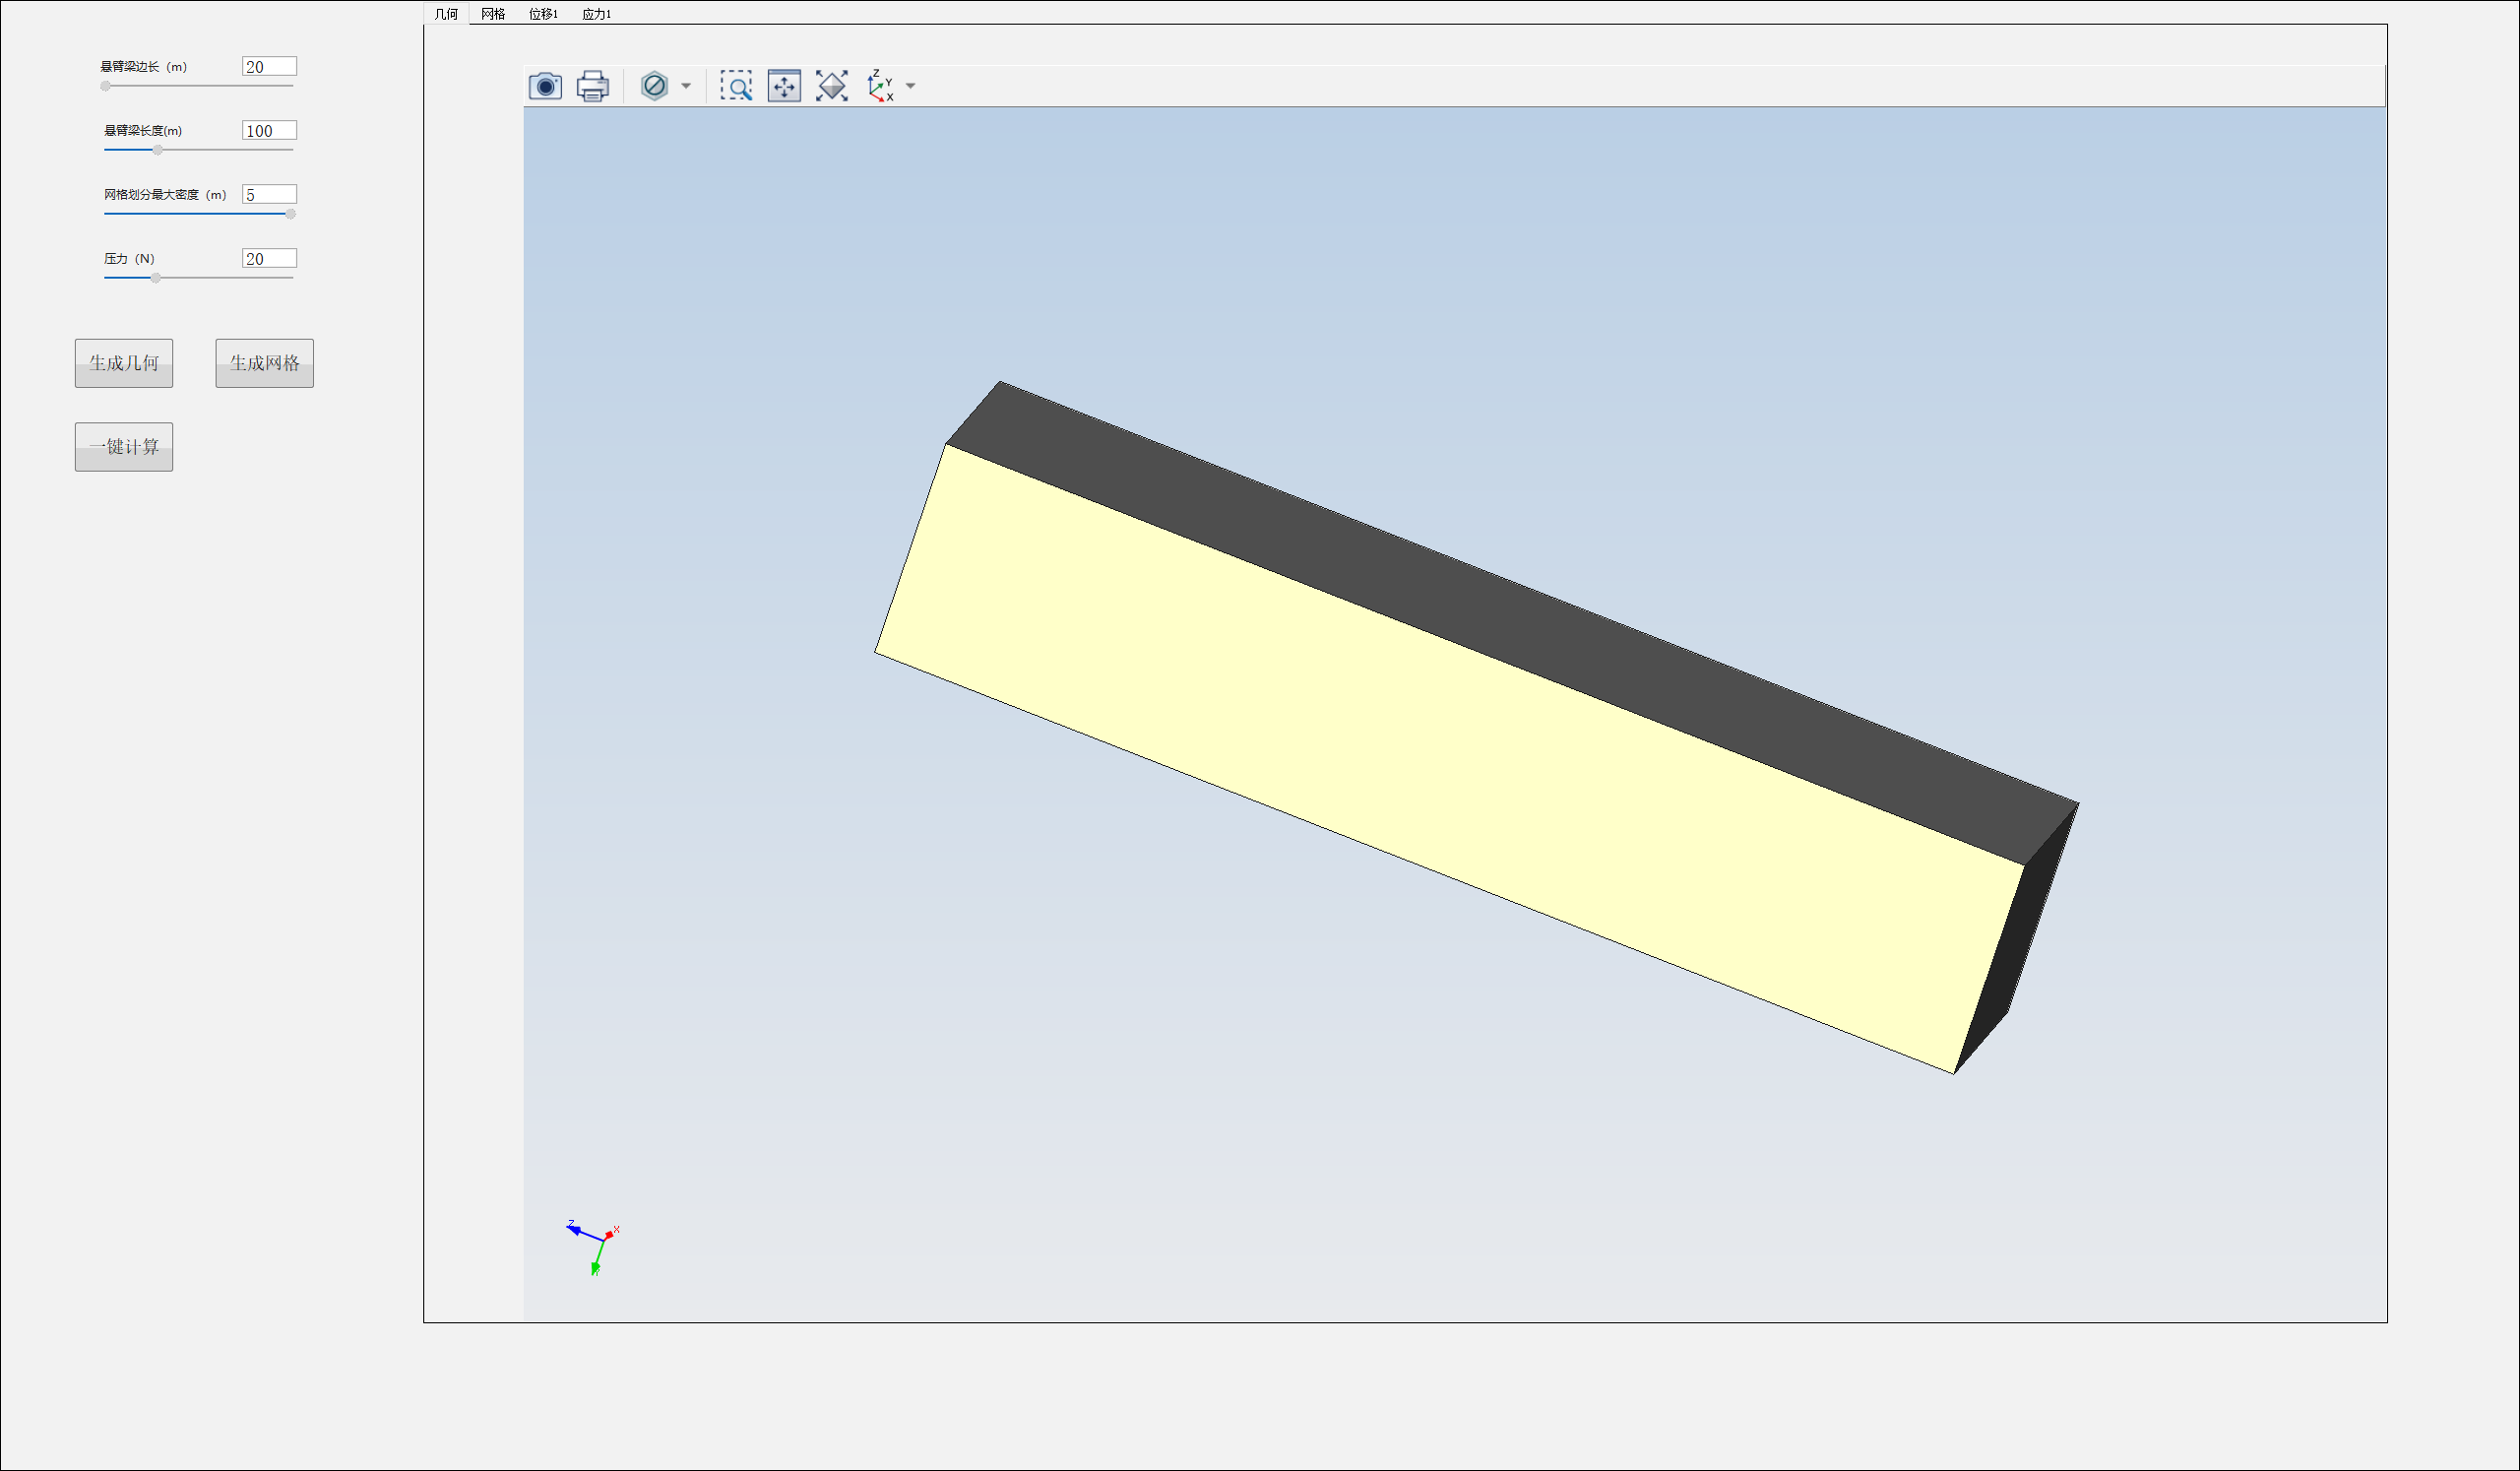Click the 网格划分最大密度 slider handle
2520x1471 pixels.
[x=291, y=214]
